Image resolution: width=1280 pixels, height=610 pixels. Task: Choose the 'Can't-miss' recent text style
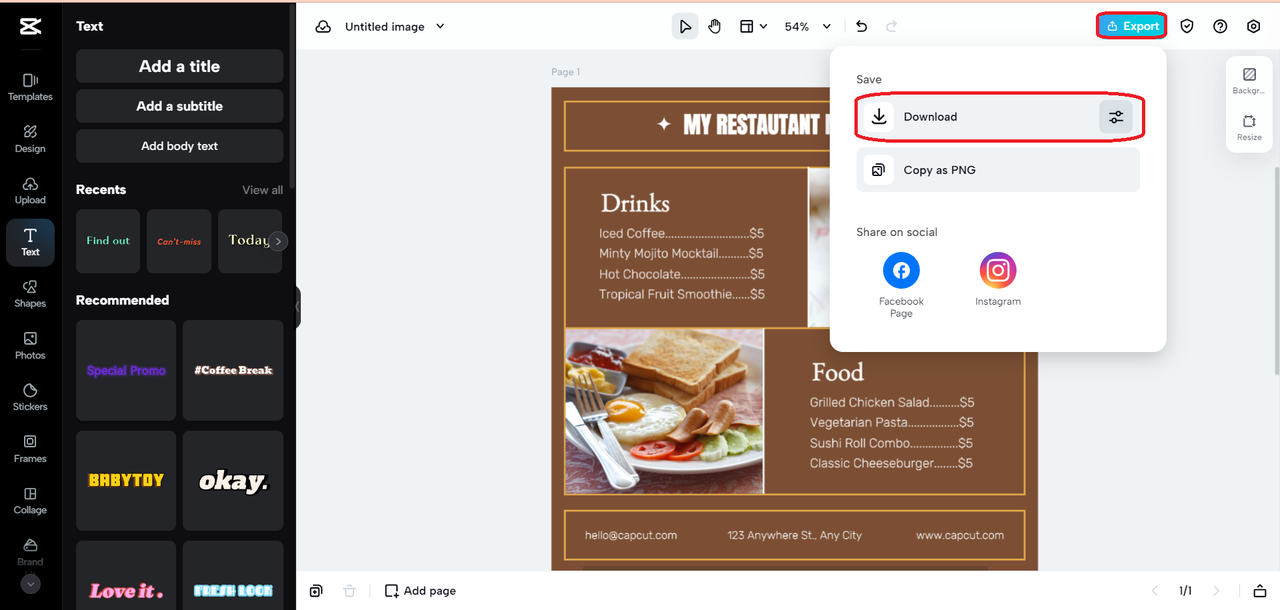pos(179,241)
